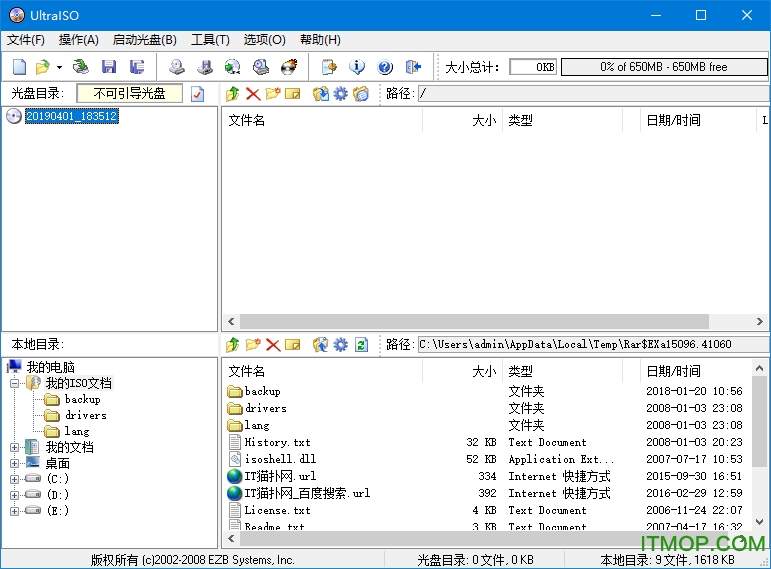The height and width of the screenshot is (569, 771).
Task: Click the Info icon in the toolbar
Action: 357,67
